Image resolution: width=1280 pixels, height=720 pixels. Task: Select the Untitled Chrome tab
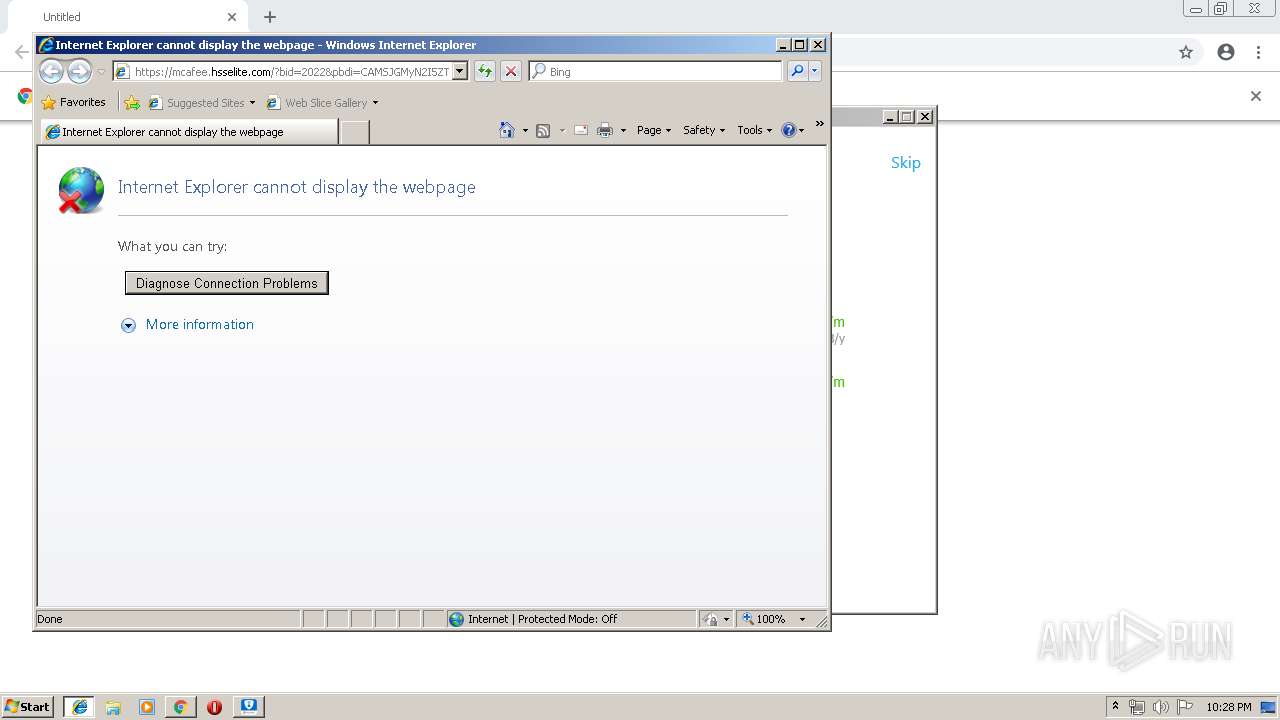(125, 17)
